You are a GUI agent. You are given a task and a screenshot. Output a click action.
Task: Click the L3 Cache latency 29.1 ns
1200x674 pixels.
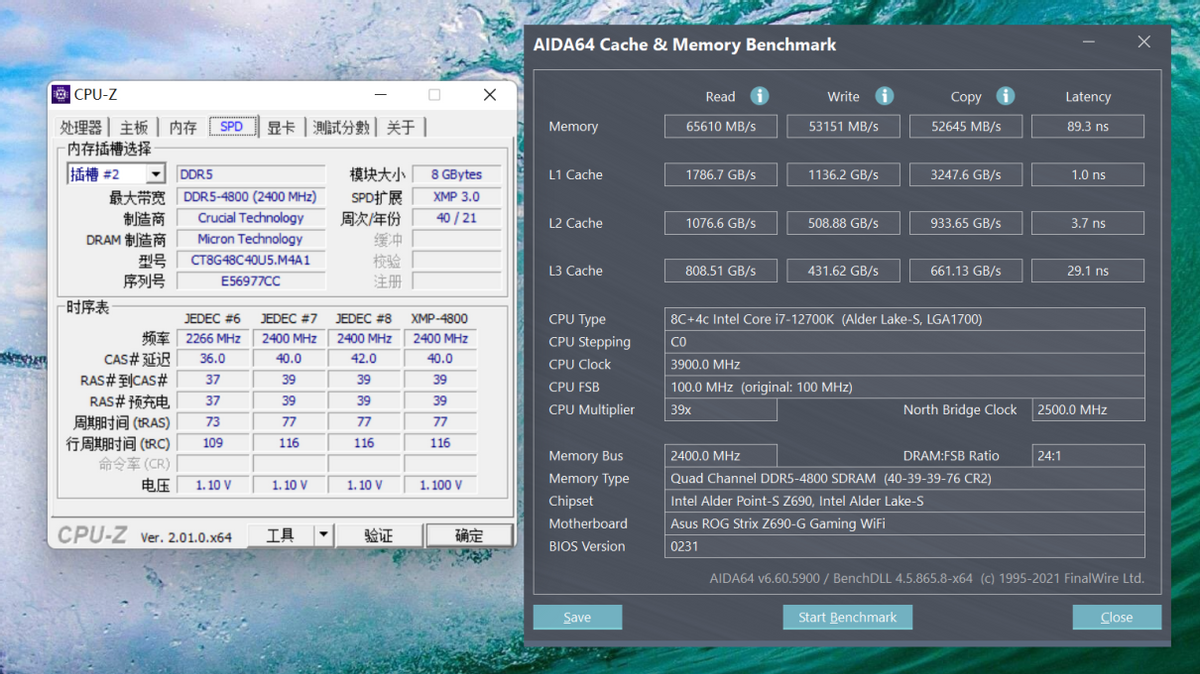[1088, 270]
